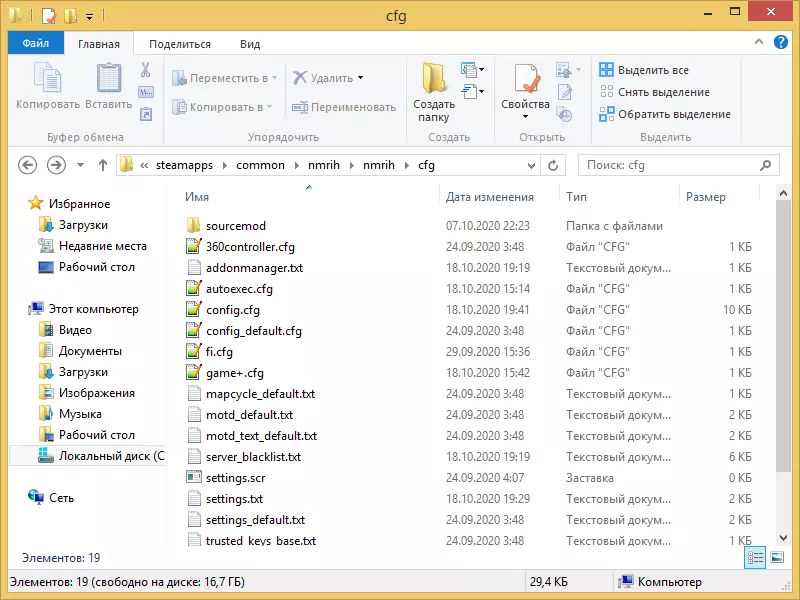Collapse the ribbon with the chevron
The height and width of the screenshot is (600, 800).
pos(759,42)
